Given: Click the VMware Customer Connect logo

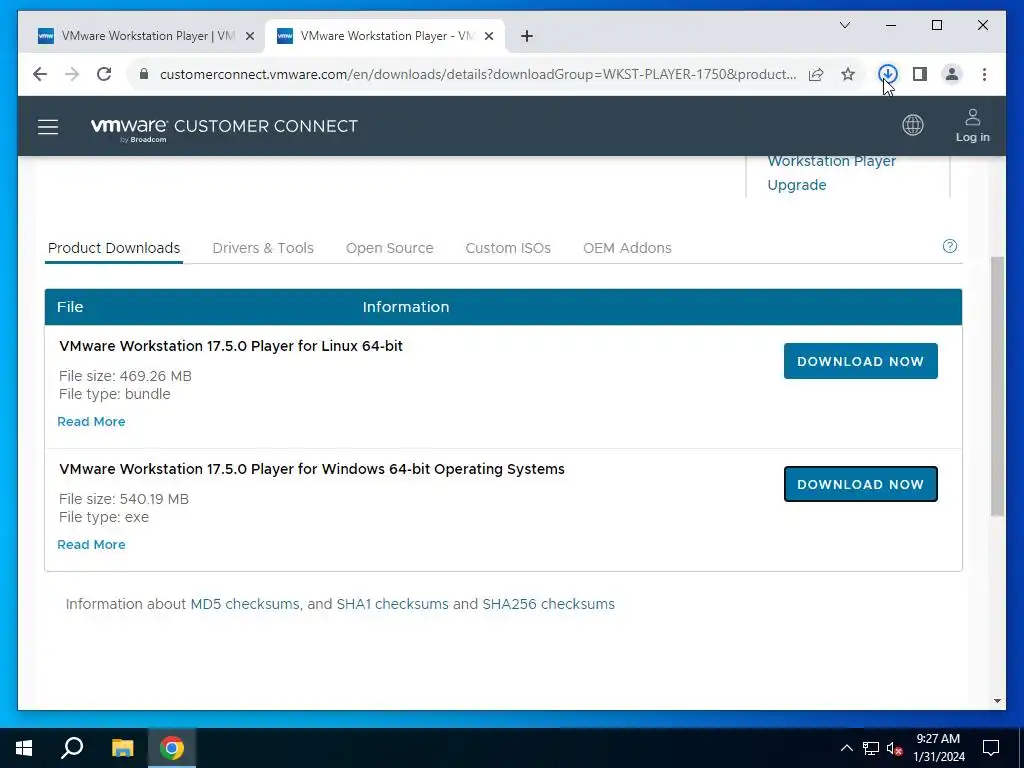Looking at the screenshot, I should [x=224, y=128].
